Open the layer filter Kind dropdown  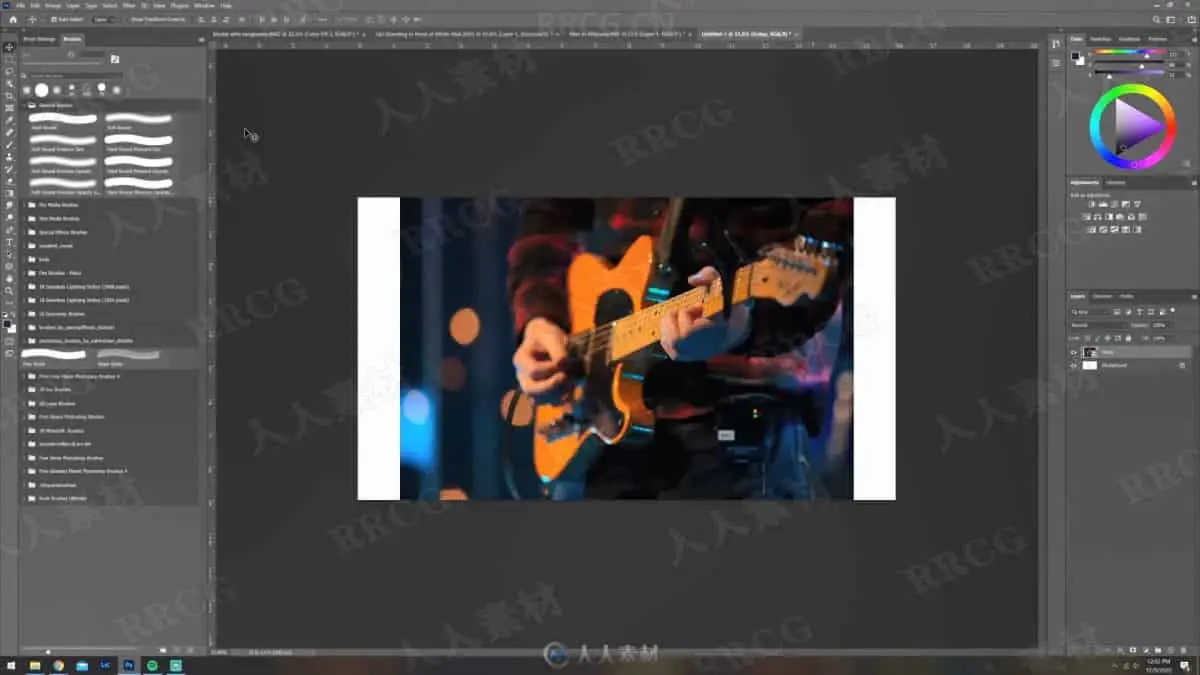point(1090,312)
